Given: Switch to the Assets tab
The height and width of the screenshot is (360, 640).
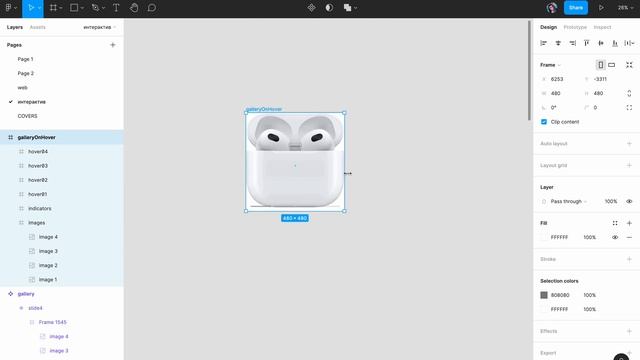Looking at the screenshot, I should [x=38, y=27].
